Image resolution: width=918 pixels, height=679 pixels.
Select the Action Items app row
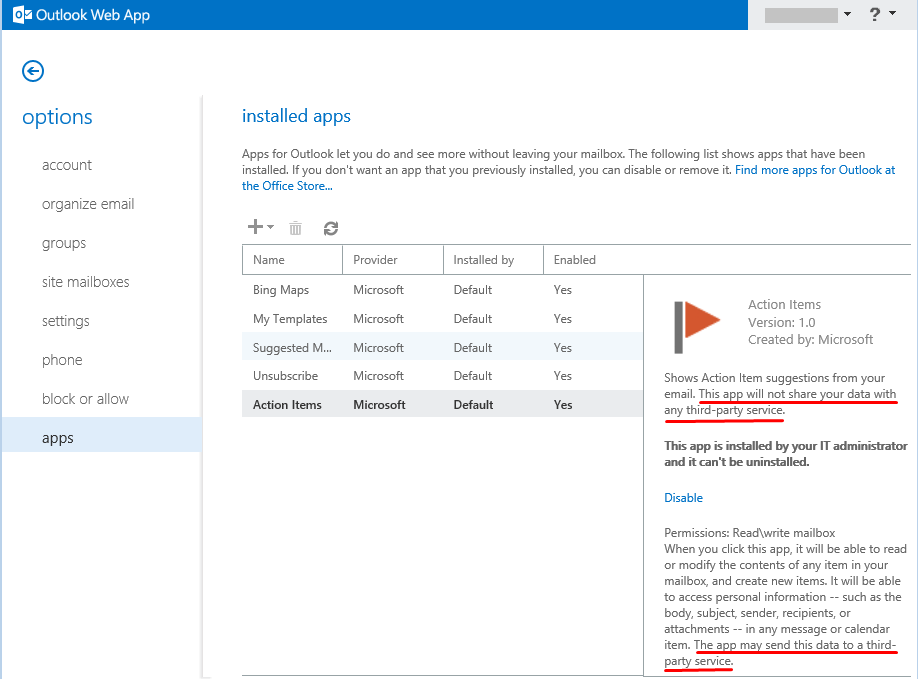point(442,404)
